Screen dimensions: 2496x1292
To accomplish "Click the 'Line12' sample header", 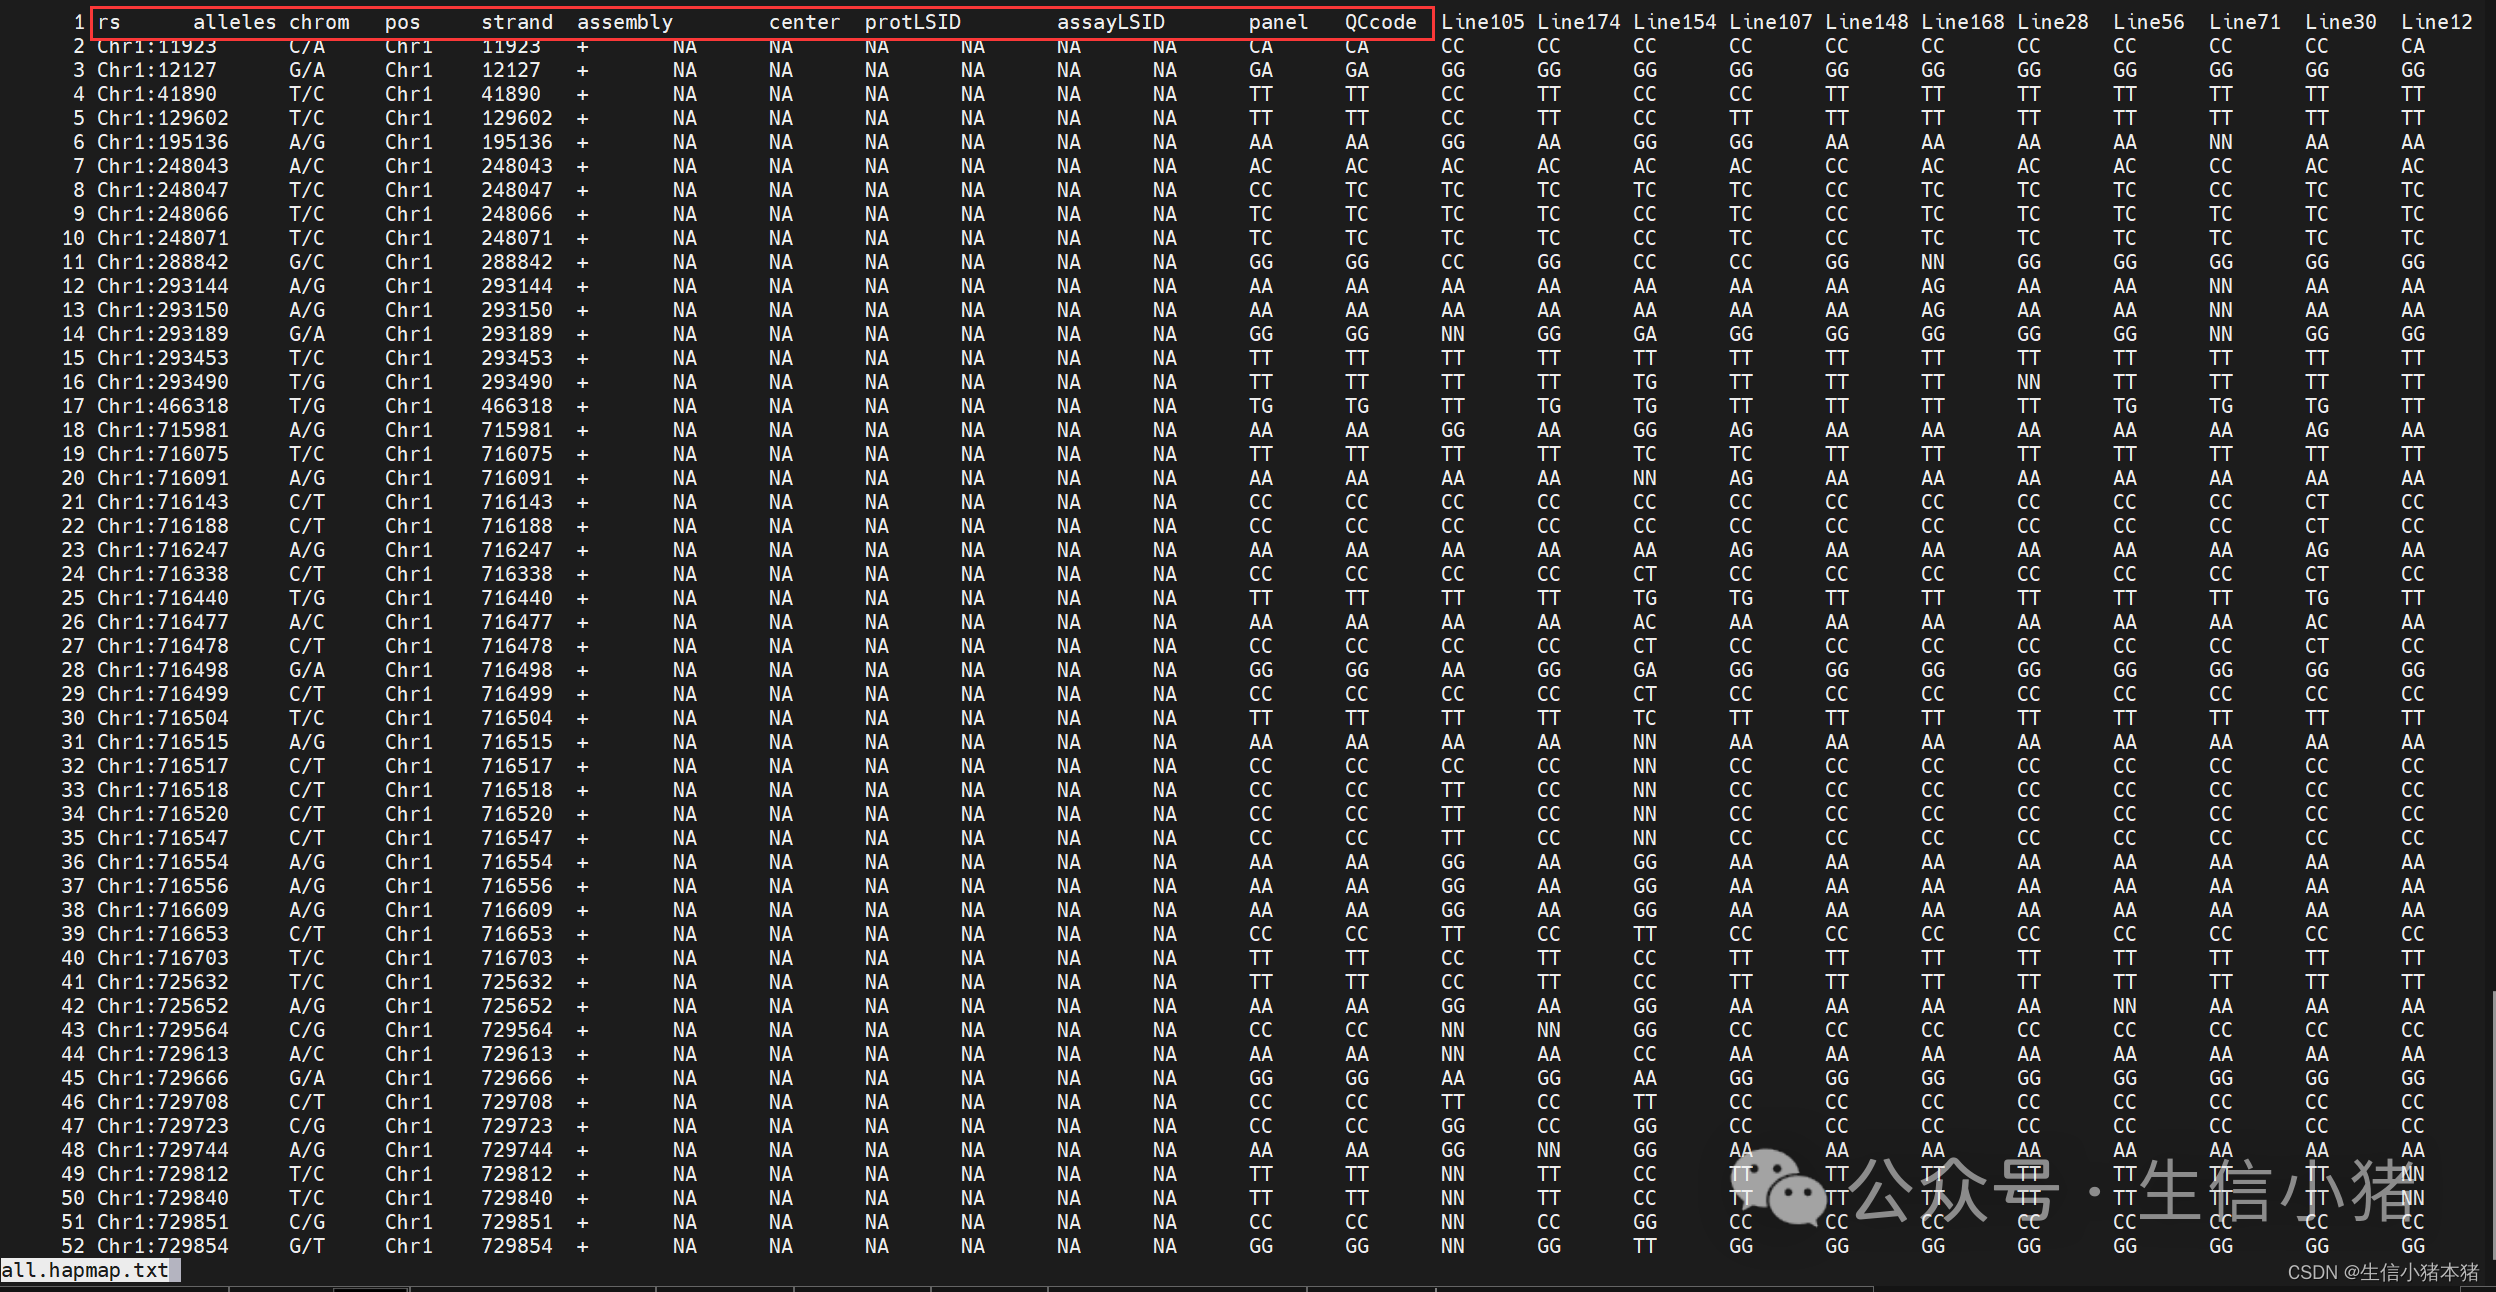I will [x=2436, y=22].
